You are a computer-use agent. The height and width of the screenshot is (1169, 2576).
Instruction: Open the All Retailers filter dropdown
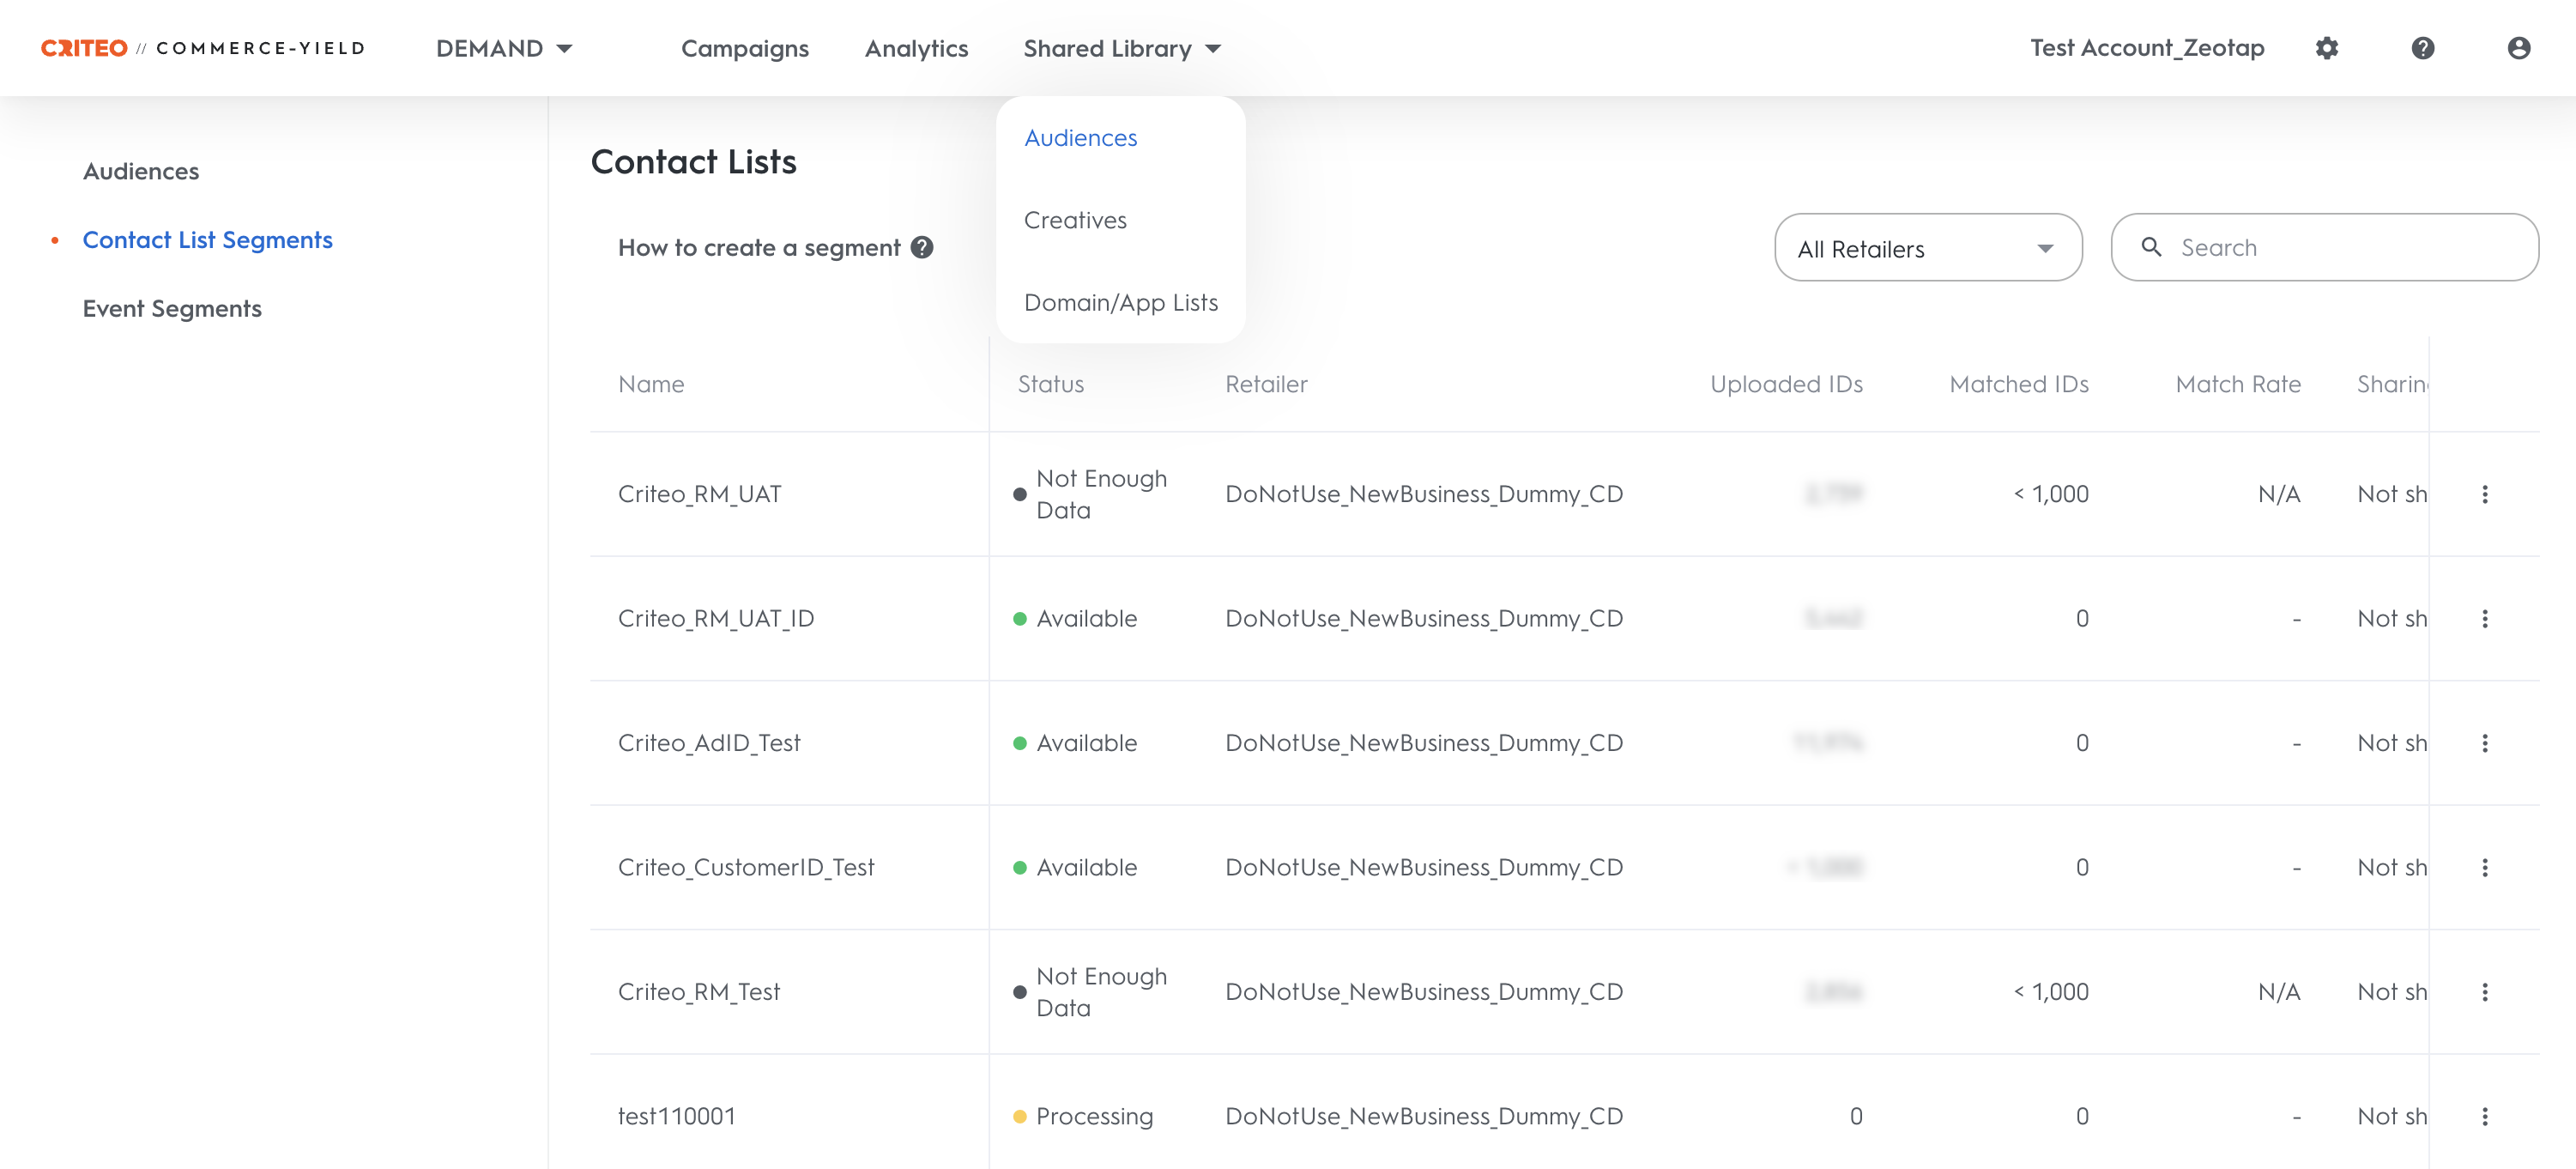[1927, 248]
